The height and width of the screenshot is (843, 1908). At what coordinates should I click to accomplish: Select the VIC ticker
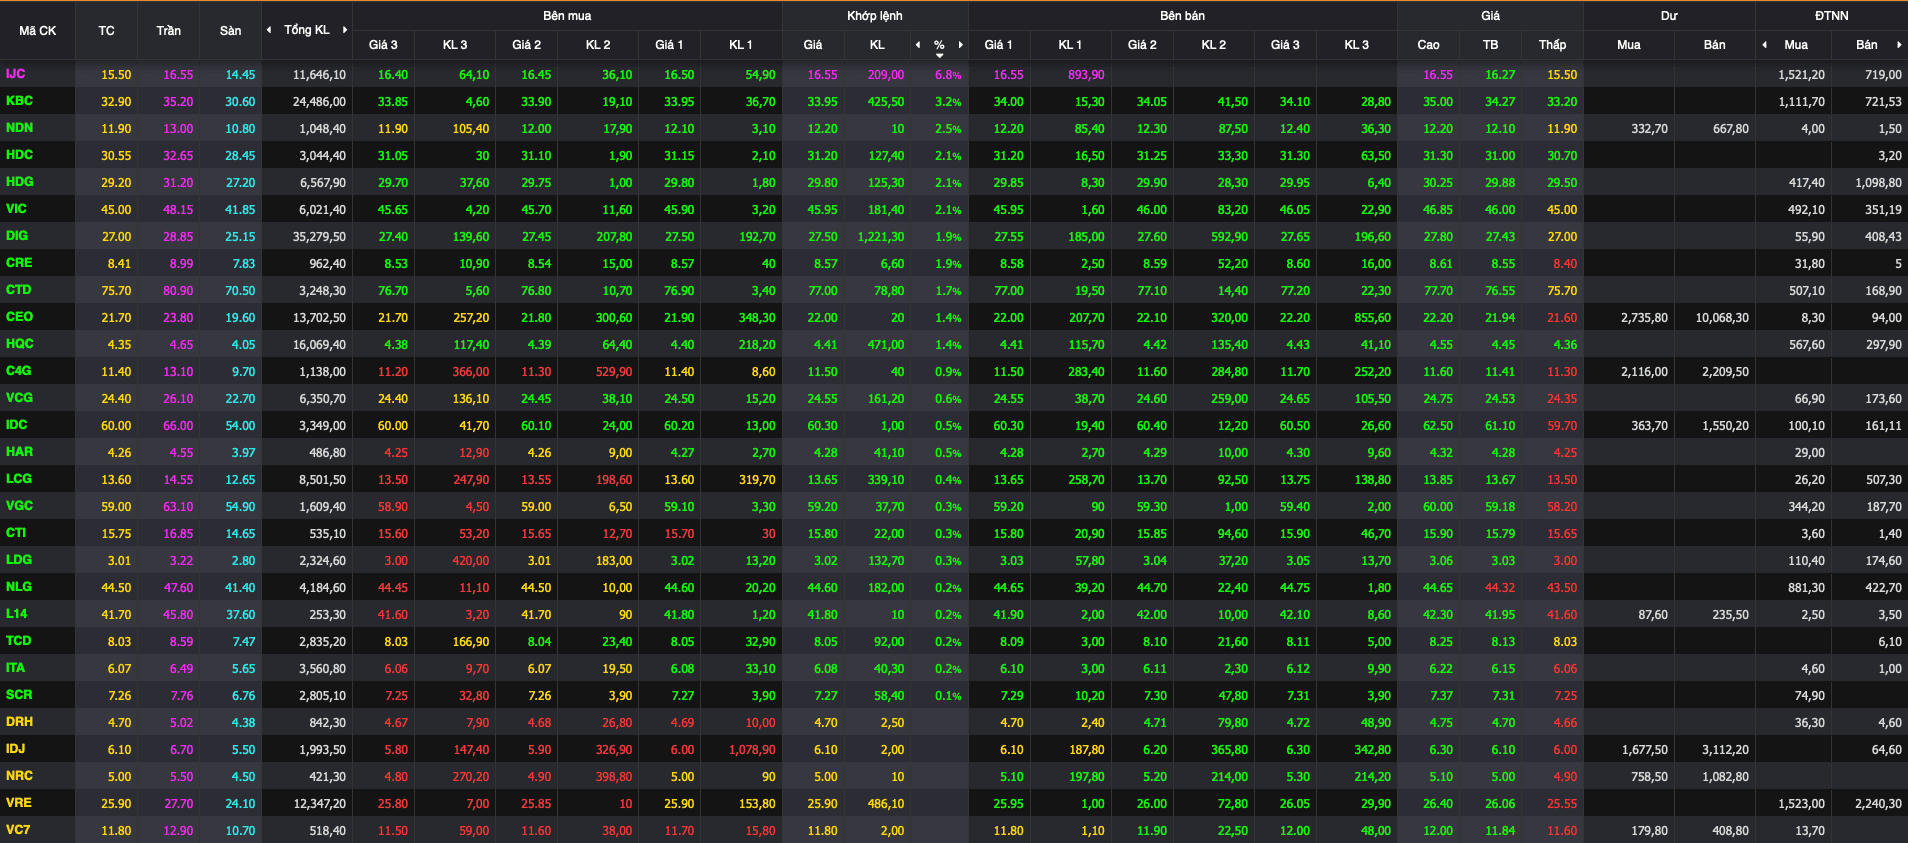coord(16,209)
